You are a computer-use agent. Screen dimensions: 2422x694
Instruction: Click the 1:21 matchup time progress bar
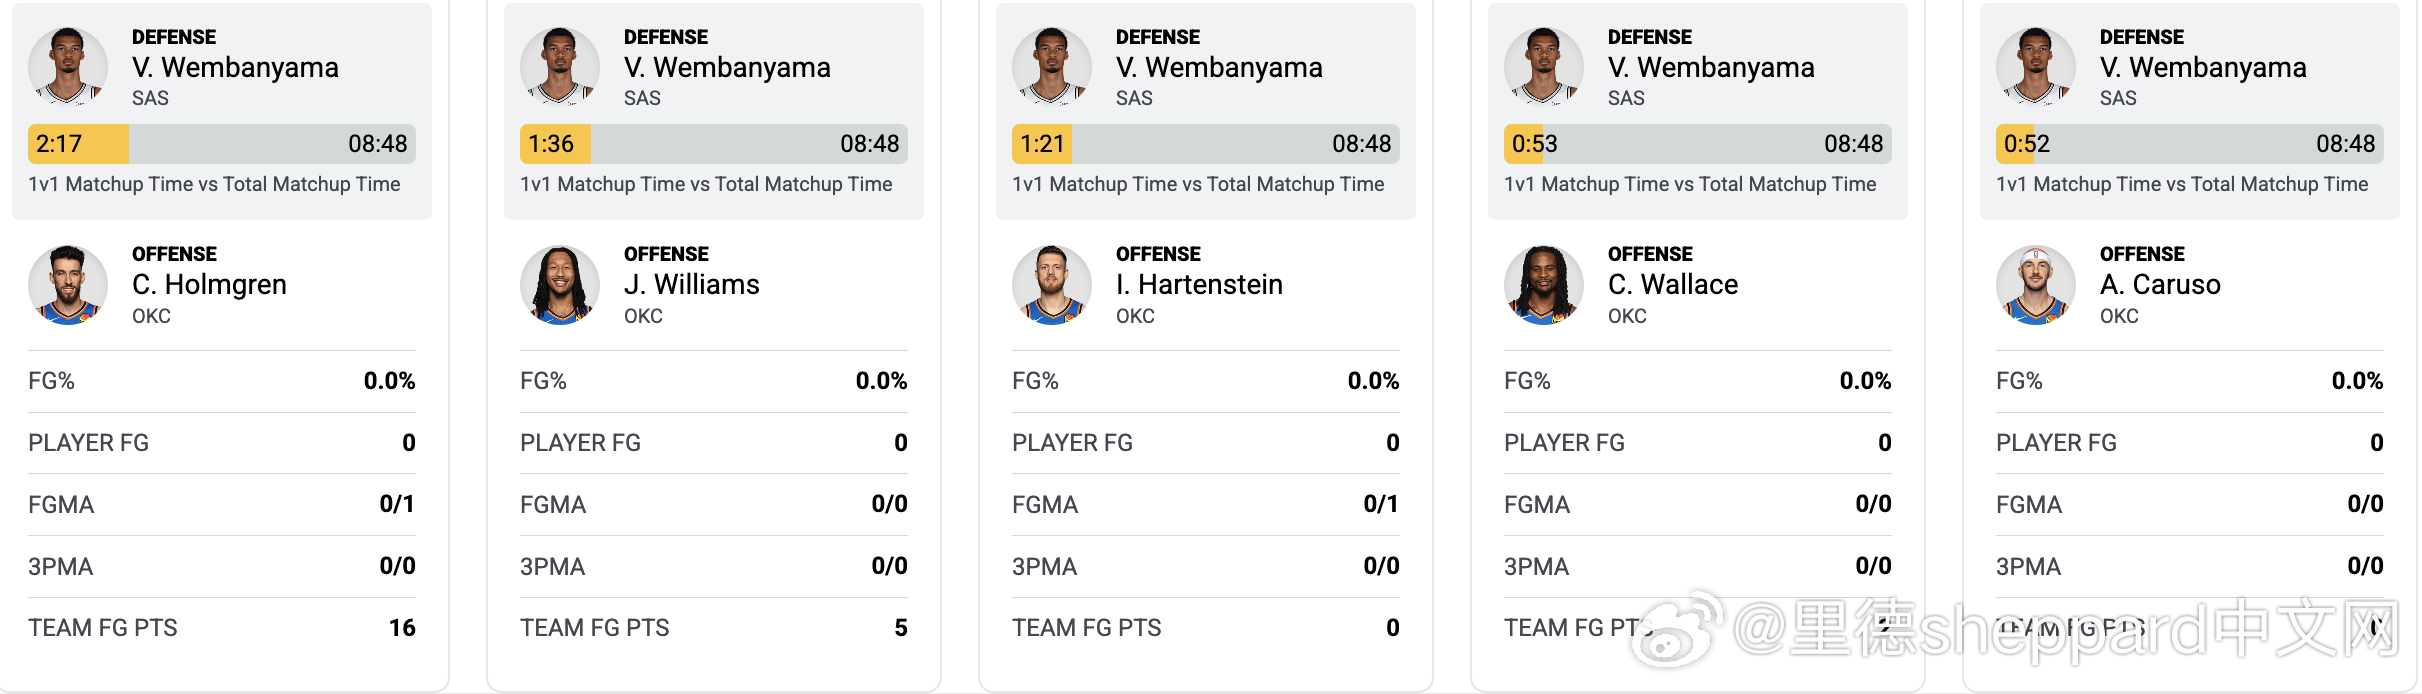click(1206, 144)
